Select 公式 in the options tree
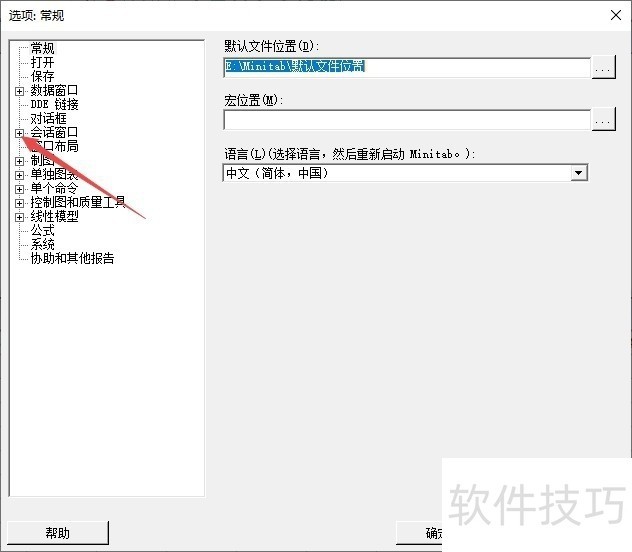632x552 pixels. tap(42, 230)
